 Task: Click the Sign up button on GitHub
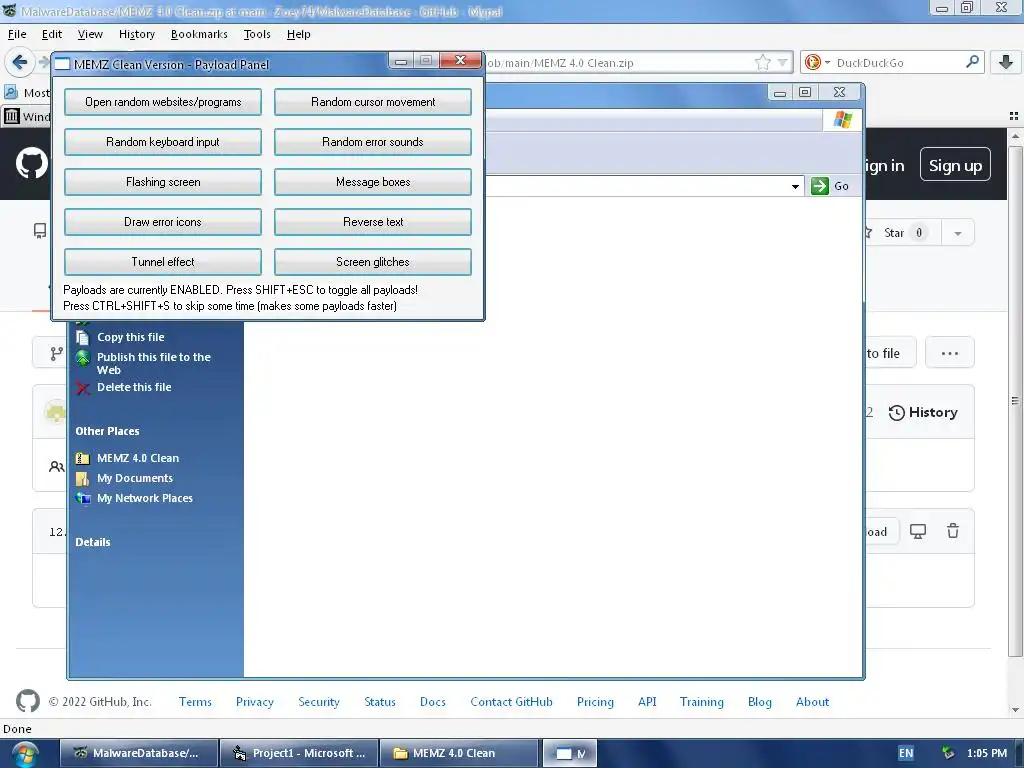tap(955, 165)
